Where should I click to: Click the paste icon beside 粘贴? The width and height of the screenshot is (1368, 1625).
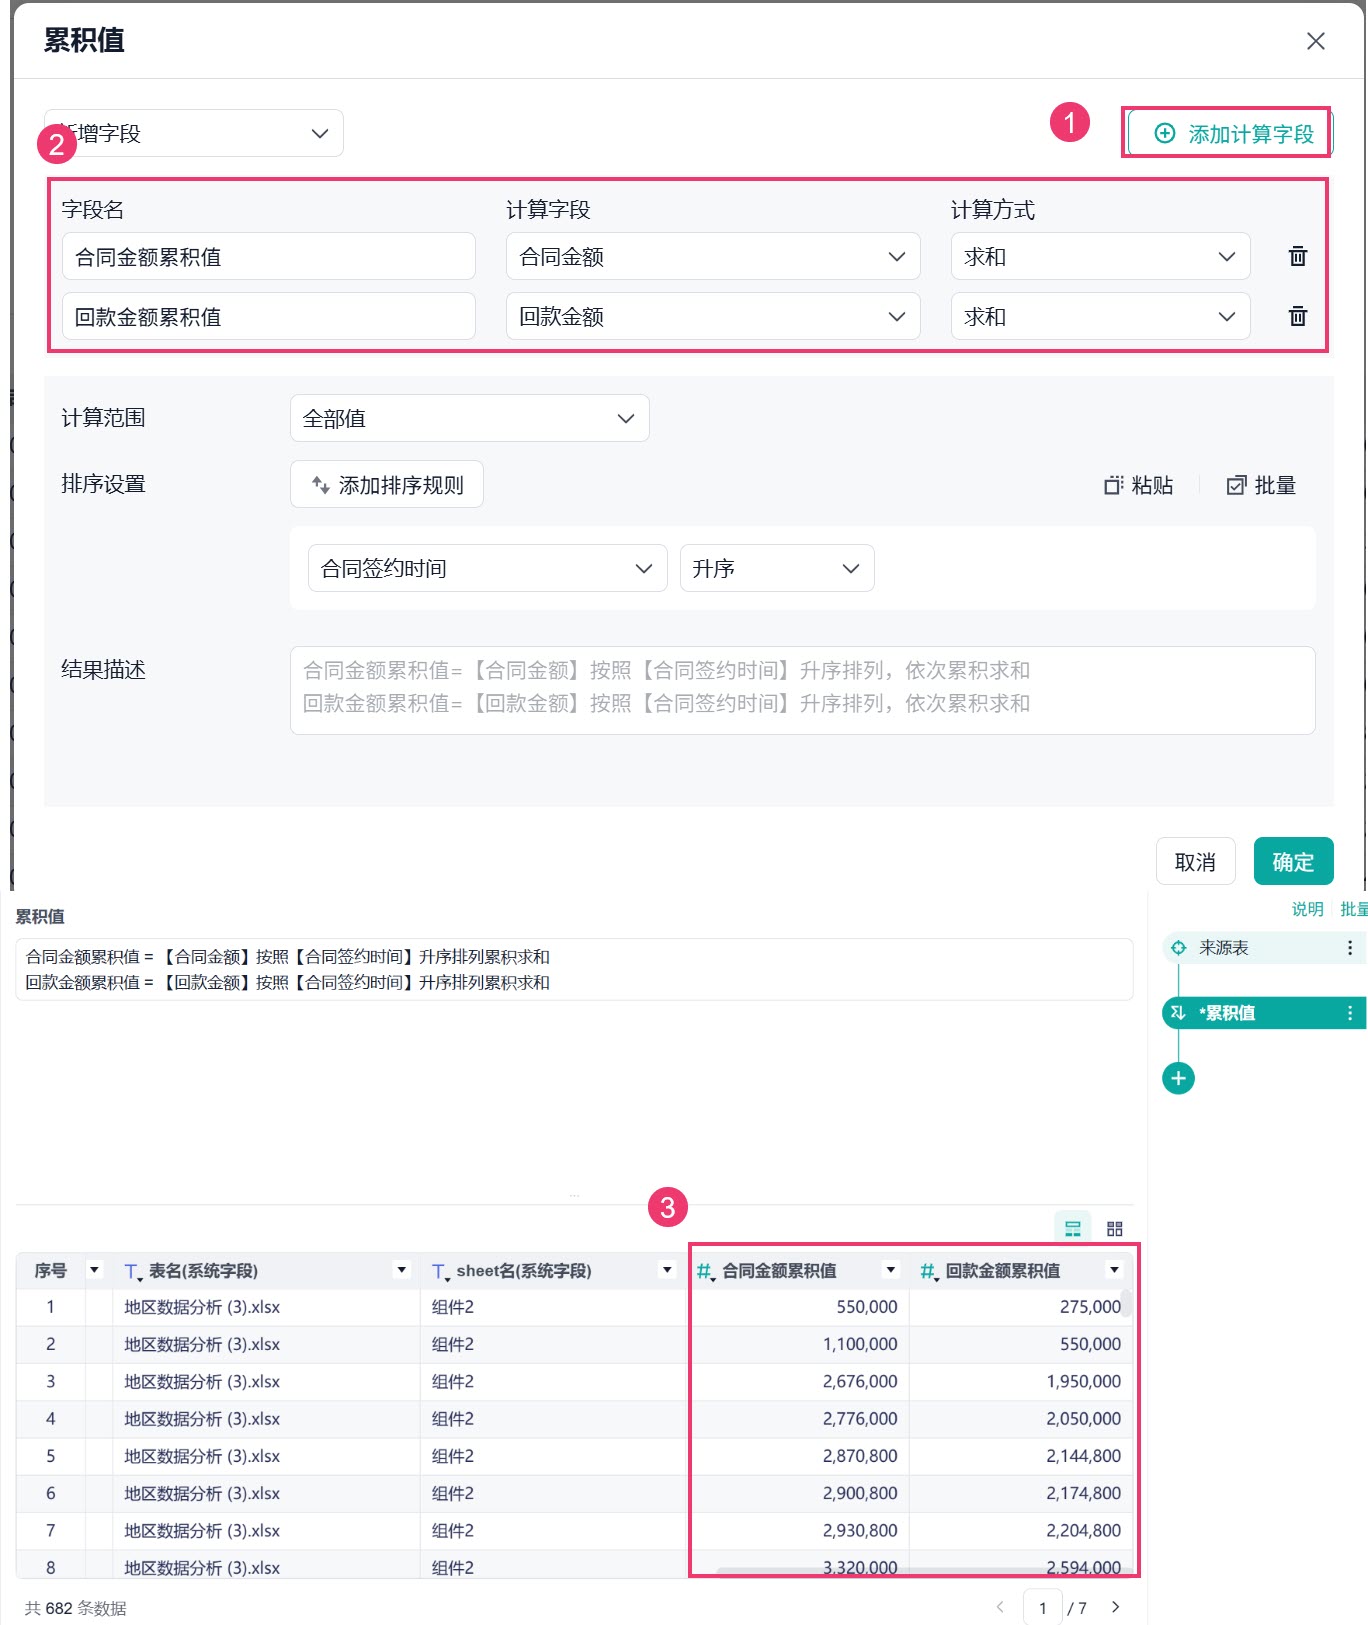click(1114, 485)
